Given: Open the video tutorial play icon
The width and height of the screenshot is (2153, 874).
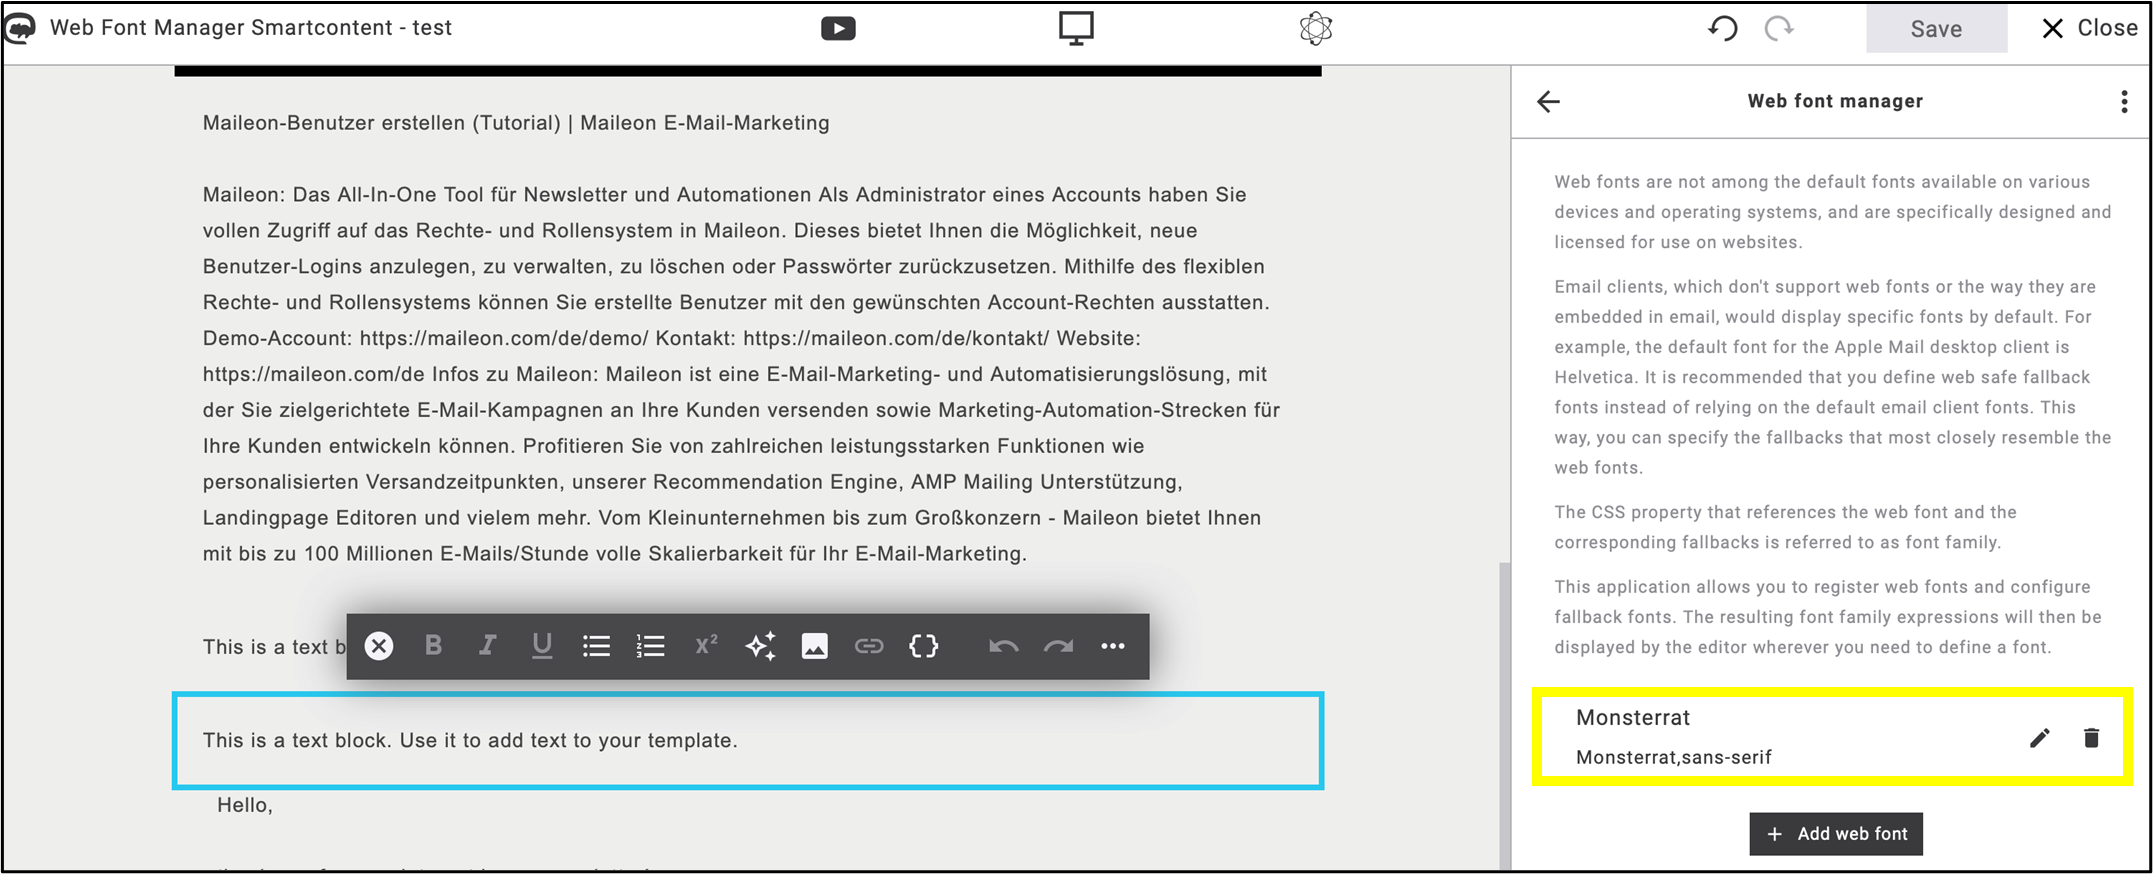Looking at the screenshot, I should 838,29.
